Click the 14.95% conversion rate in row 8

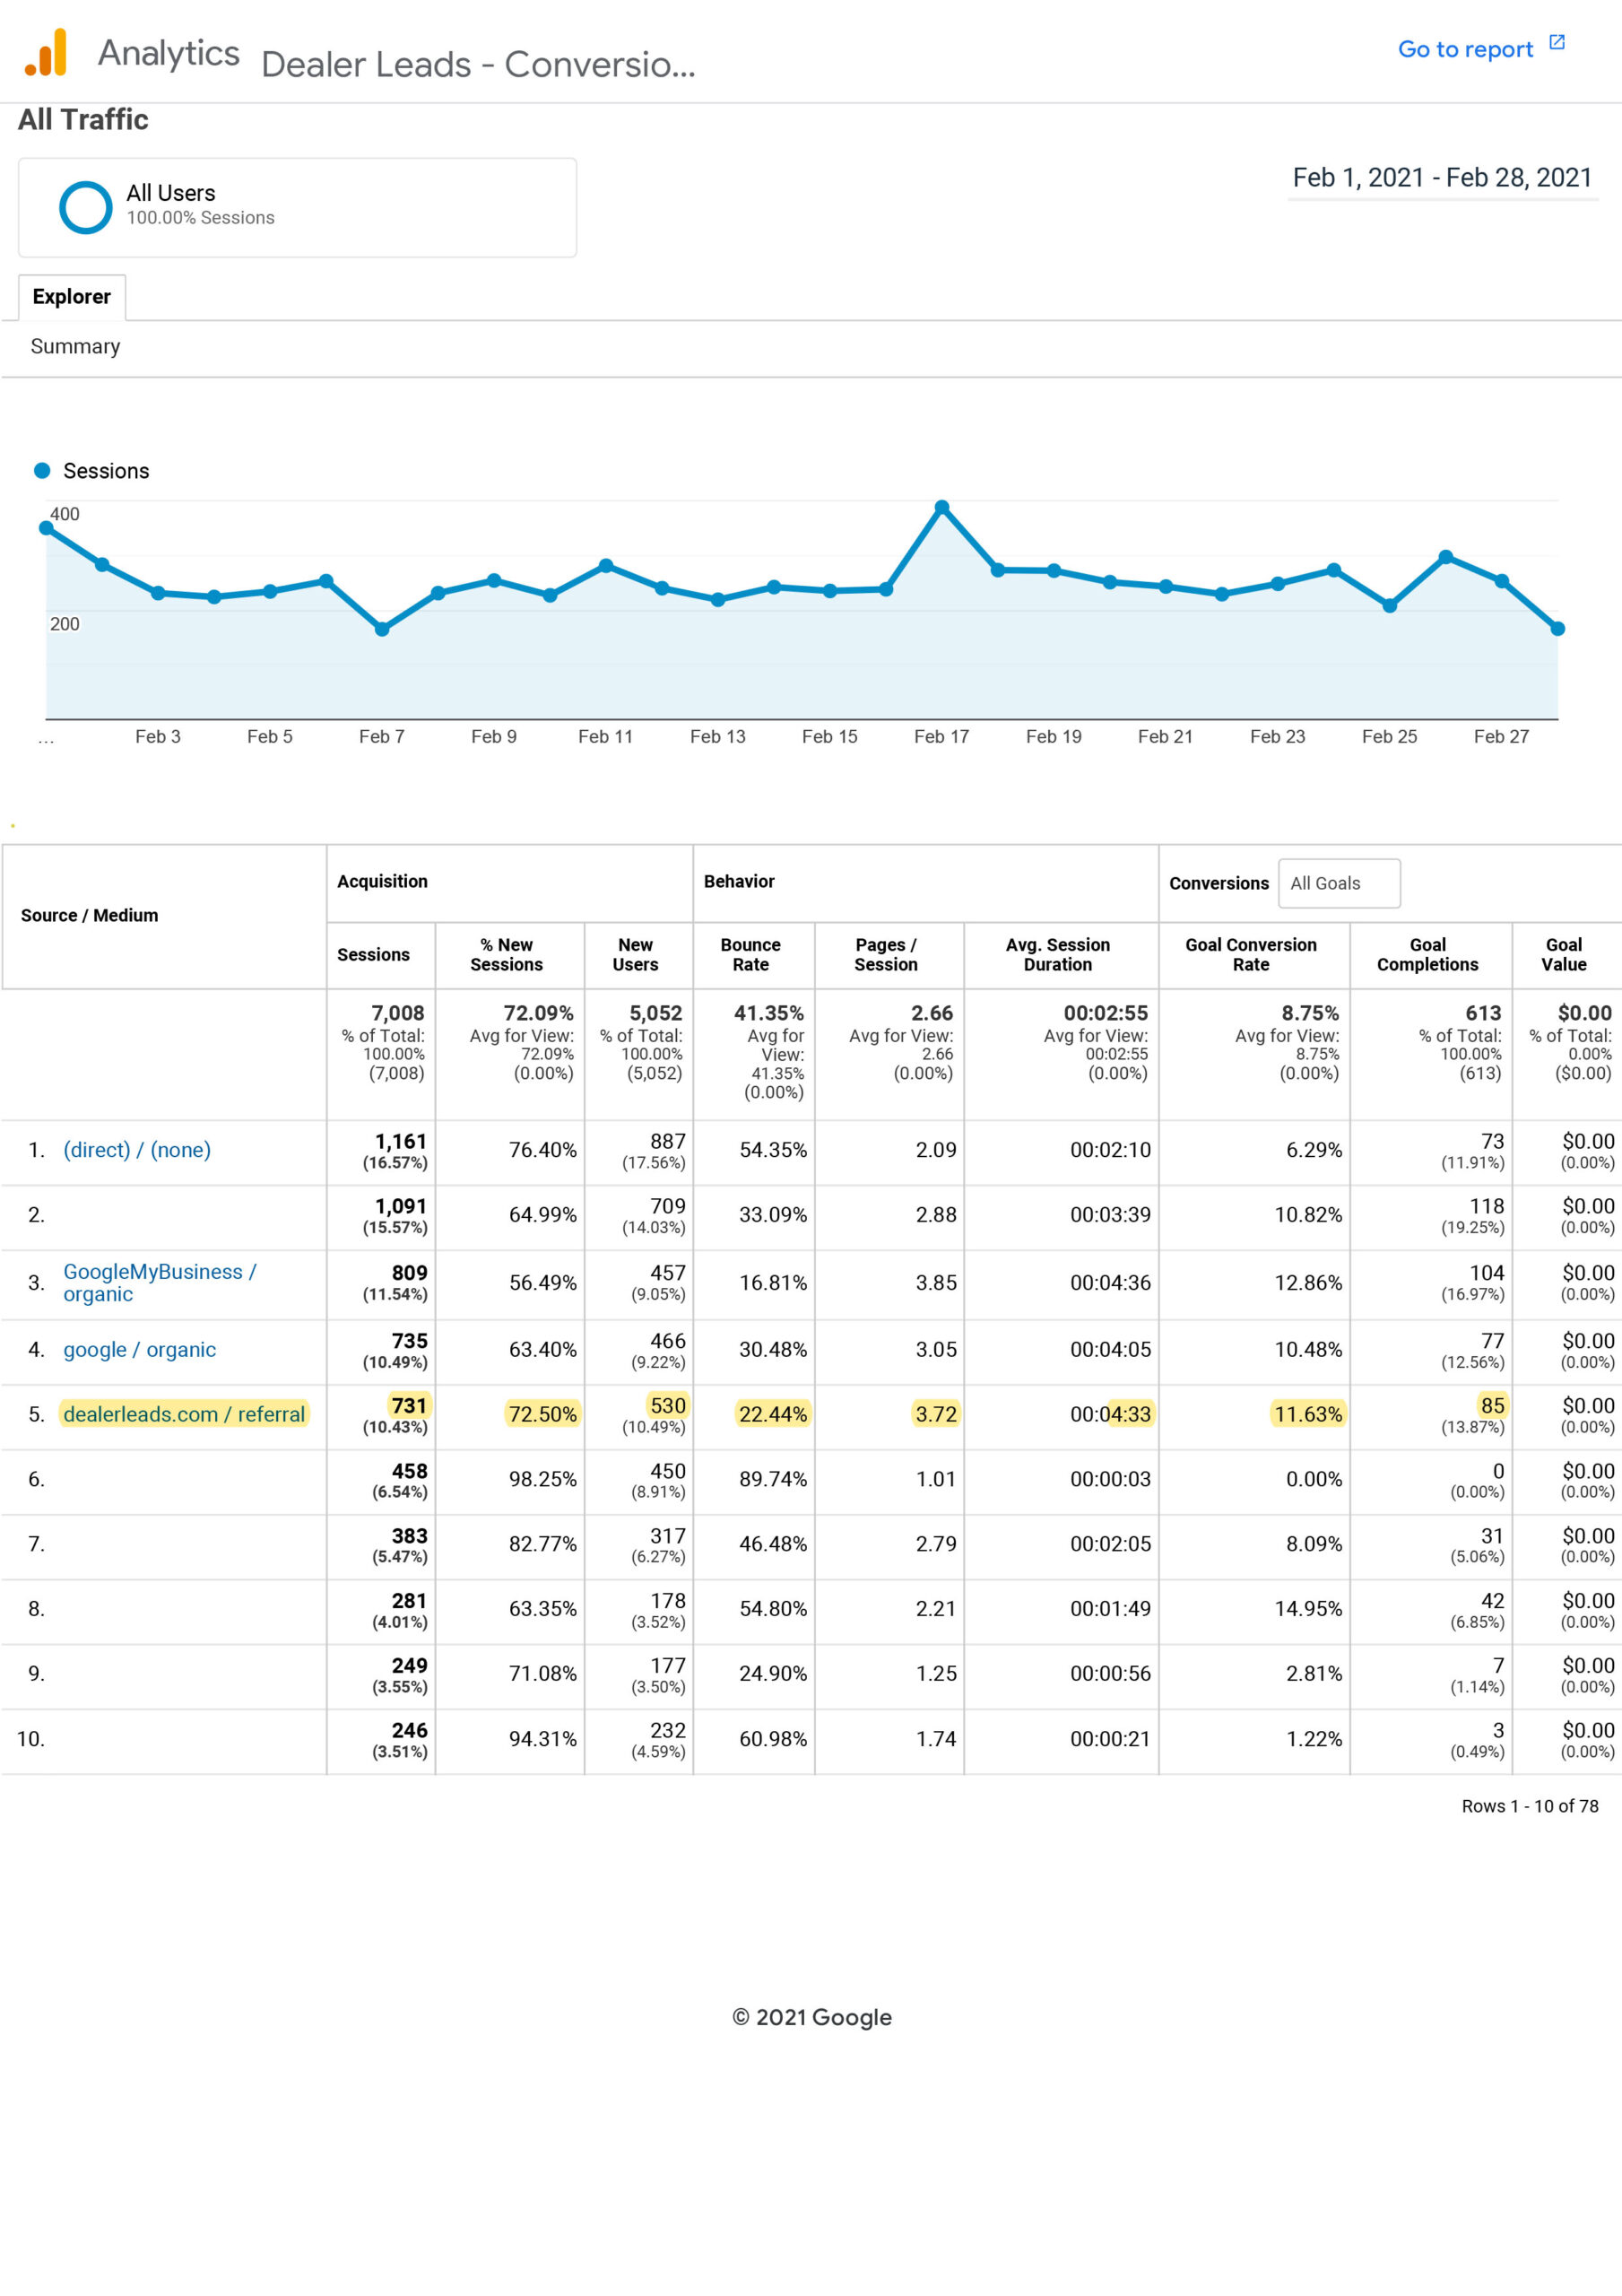pyautogui.click(x=1307, y=1609)
